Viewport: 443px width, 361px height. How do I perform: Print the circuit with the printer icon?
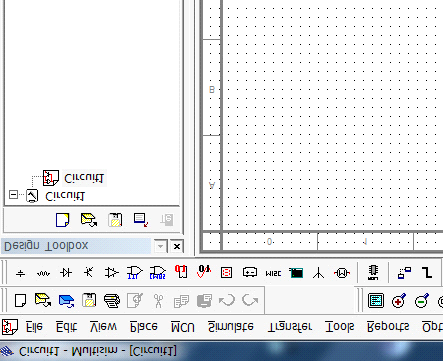click(112, 301)
